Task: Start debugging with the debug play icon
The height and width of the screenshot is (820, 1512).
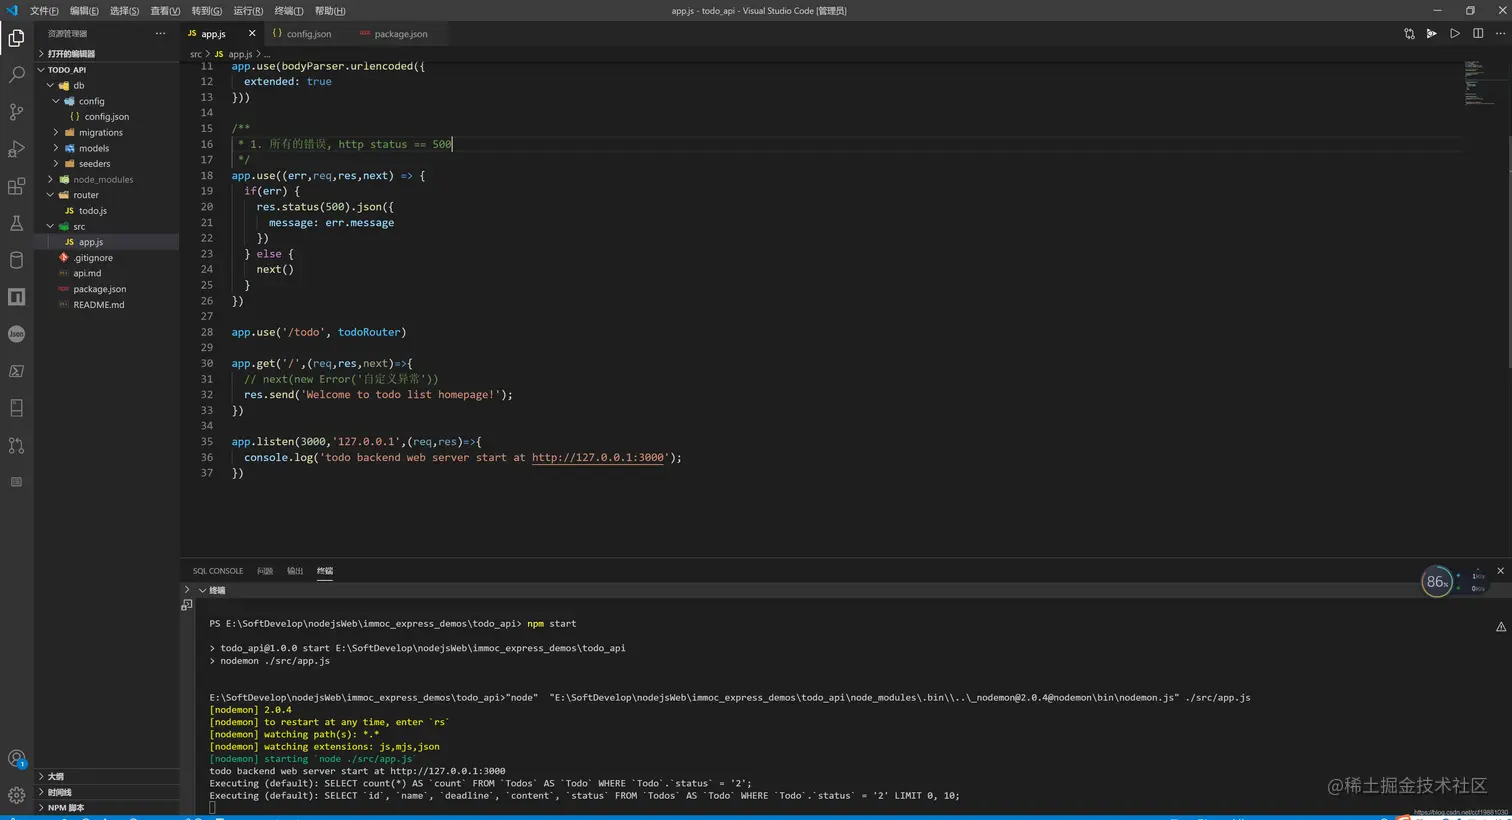Action: point(1431,33)
